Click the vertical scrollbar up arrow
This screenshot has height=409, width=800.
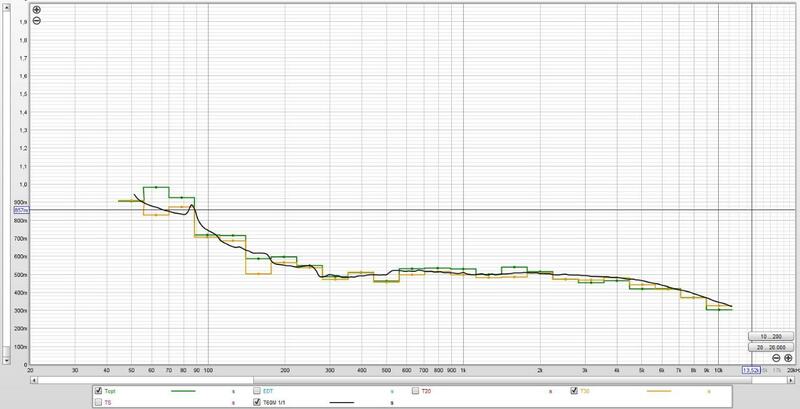point(6,5)
